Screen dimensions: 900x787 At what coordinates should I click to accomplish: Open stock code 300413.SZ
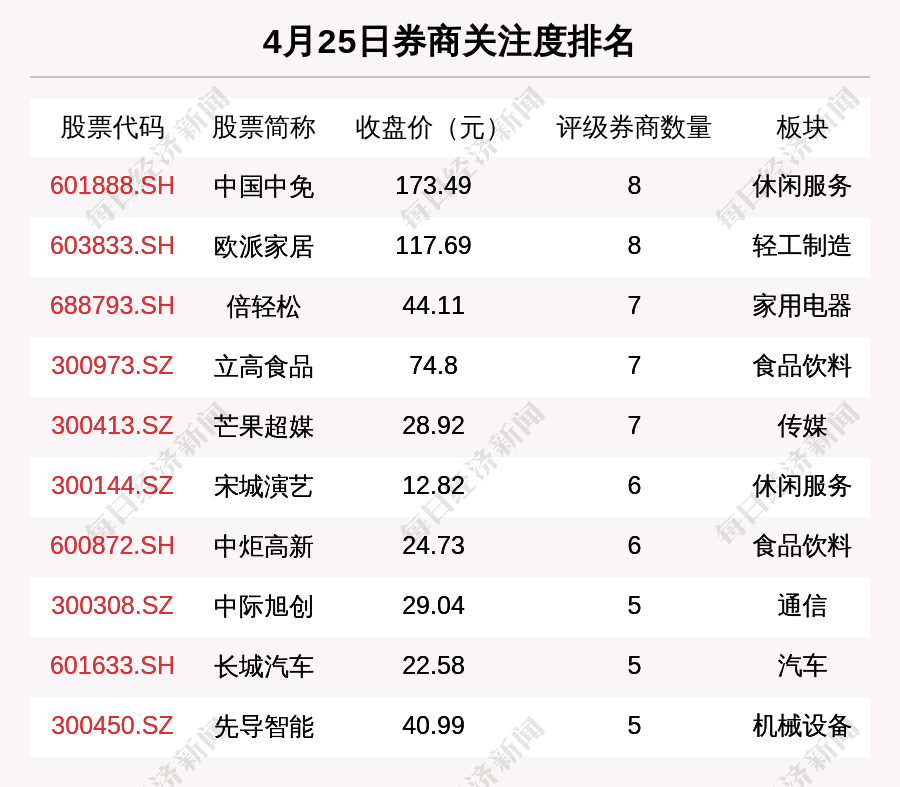112,425
